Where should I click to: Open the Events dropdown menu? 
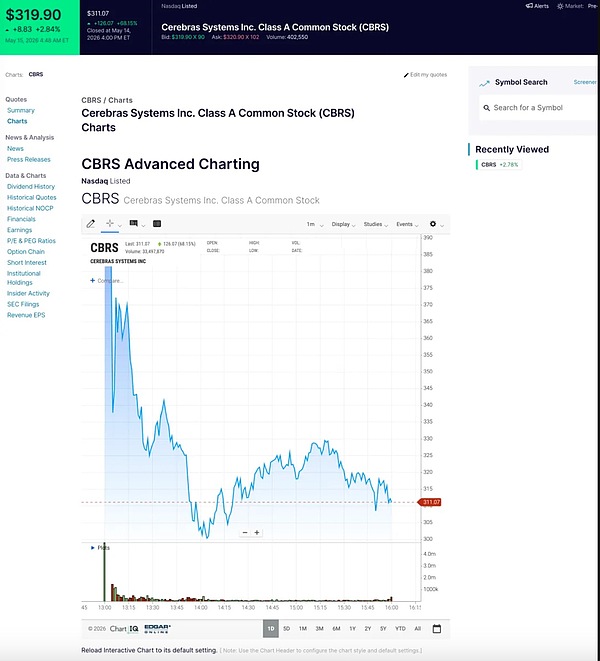407,224
